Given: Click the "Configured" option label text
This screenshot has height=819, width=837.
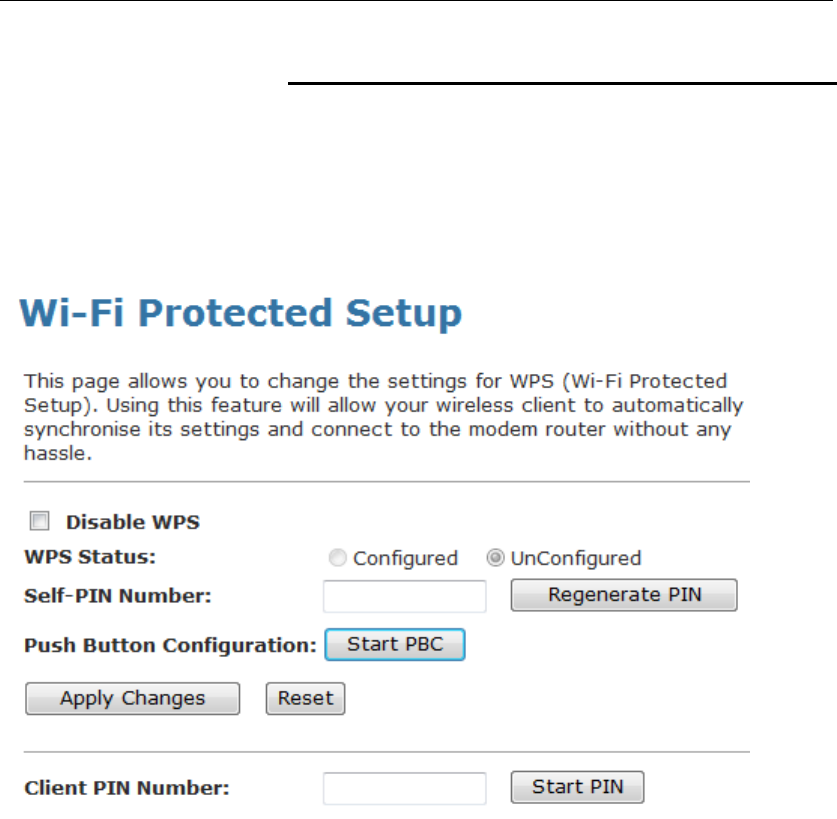Looking at the screenshot, I should (405, 559).
